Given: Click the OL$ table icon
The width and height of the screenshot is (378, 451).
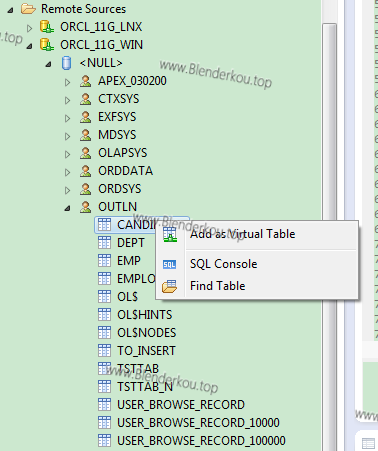Looking at the screenshot, I should (104, 297).
